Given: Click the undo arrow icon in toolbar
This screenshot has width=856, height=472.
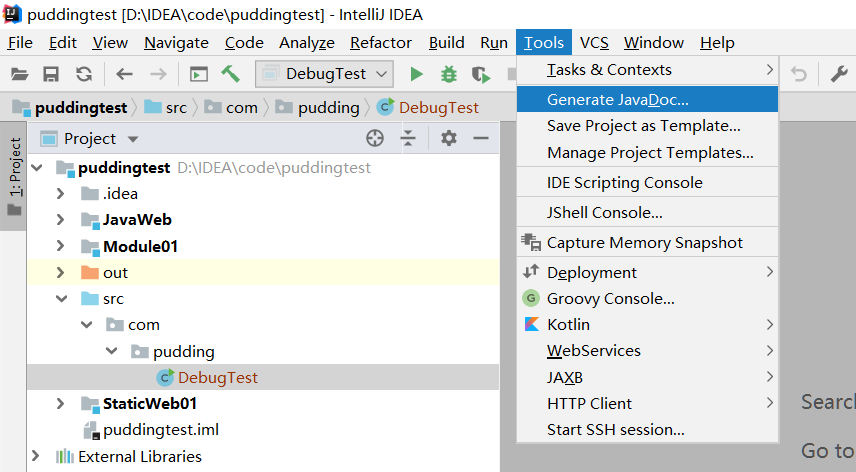Looking at the screenshot, I should [x=799, y=74].
